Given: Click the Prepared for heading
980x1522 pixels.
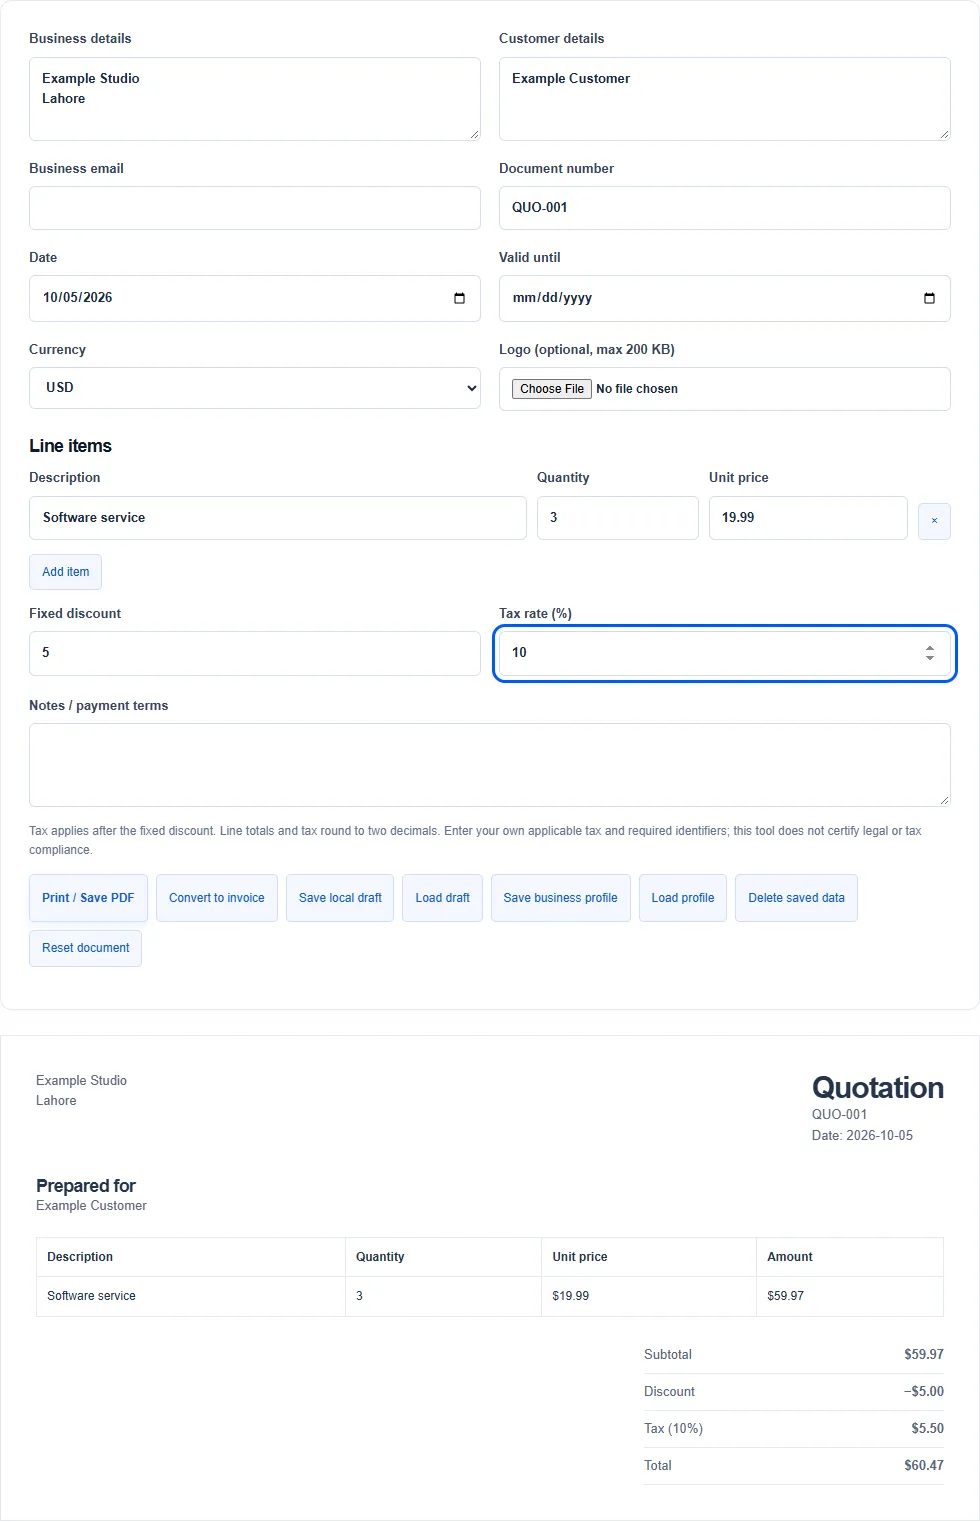Looking at the screenshot, I should tap(86, 1186).
